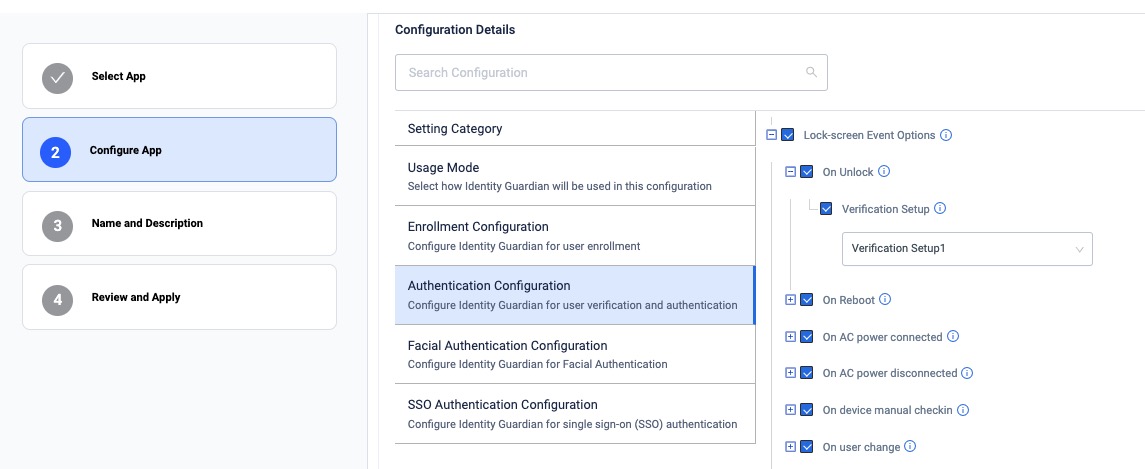Click info icon beside Lock-screen Event Options
The image size is (1145, 469).
pos(946,135)
